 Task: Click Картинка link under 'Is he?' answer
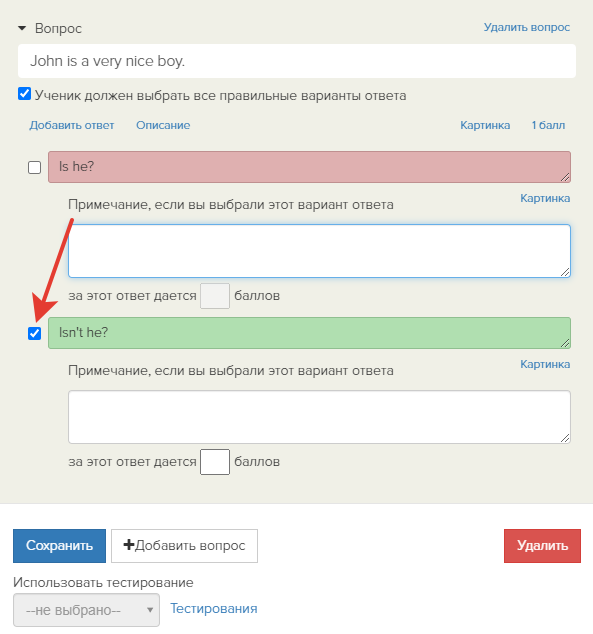545,199
